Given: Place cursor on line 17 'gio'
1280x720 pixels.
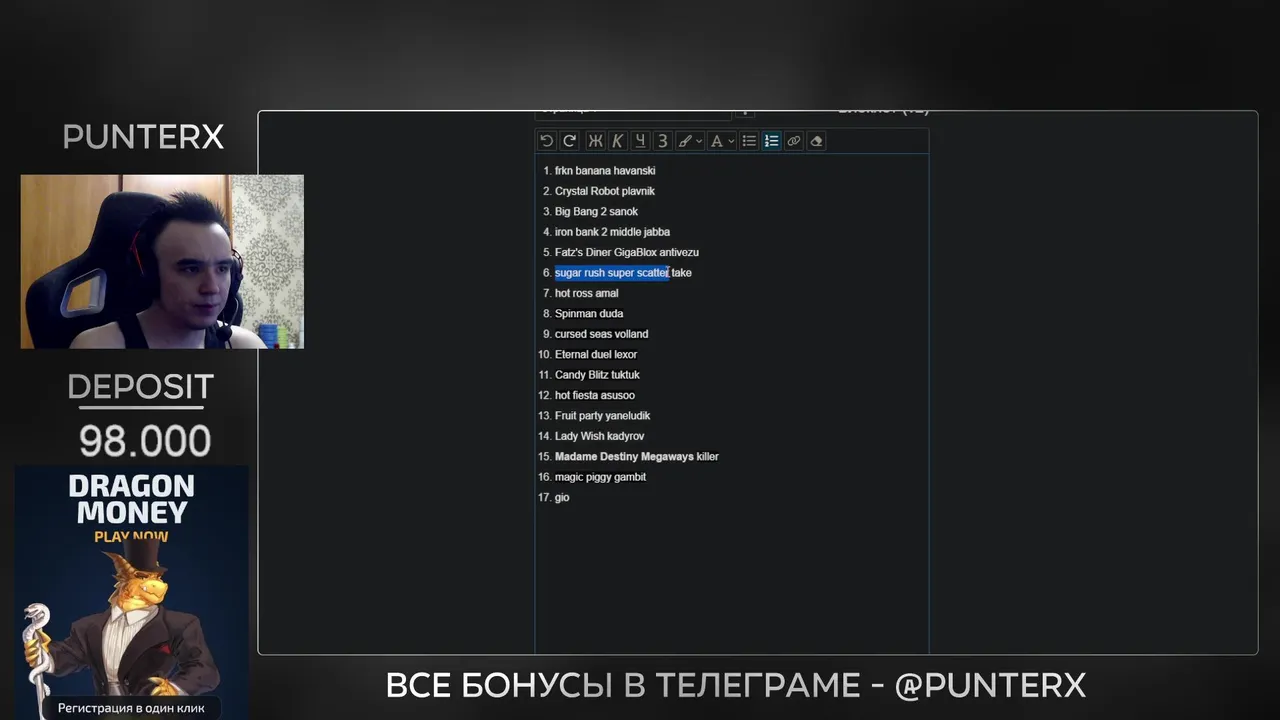Looking at the screenshot, I should pos(562,498).
